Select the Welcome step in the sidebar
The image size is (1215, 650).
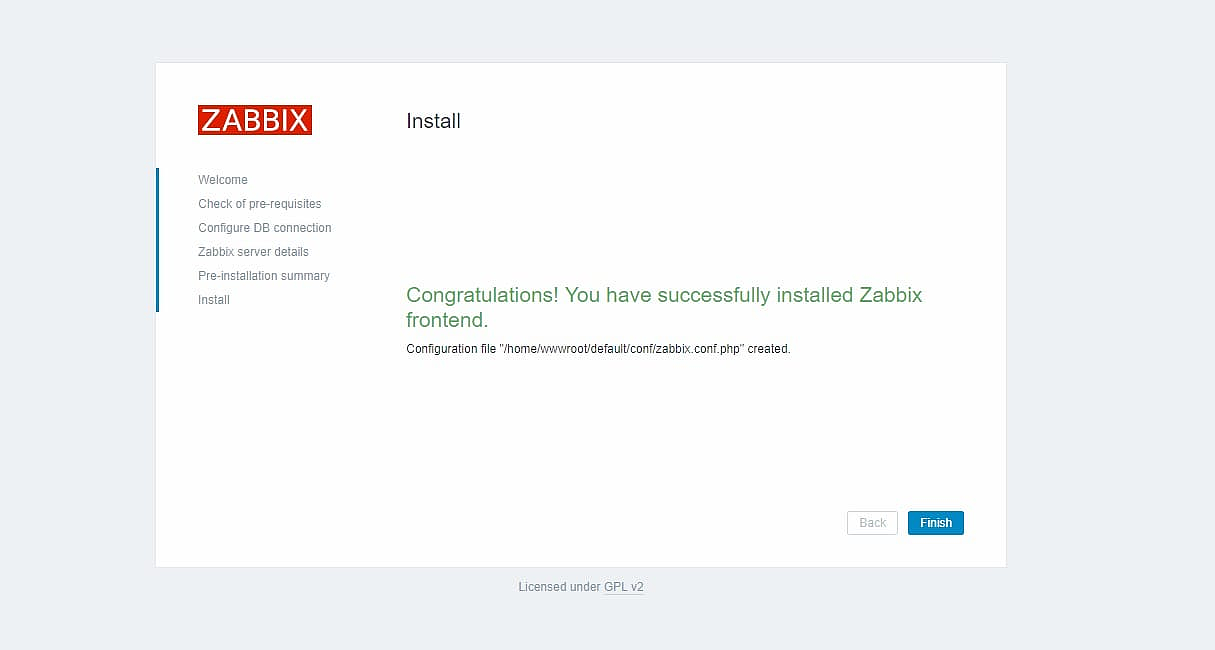[x=223, y=180]
